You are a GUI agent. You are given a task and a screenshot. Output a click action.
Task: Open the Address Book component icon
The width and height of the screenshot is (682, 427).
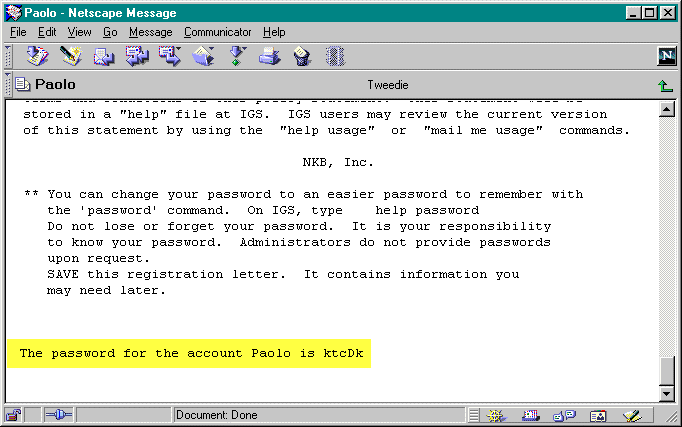[598, 416]
